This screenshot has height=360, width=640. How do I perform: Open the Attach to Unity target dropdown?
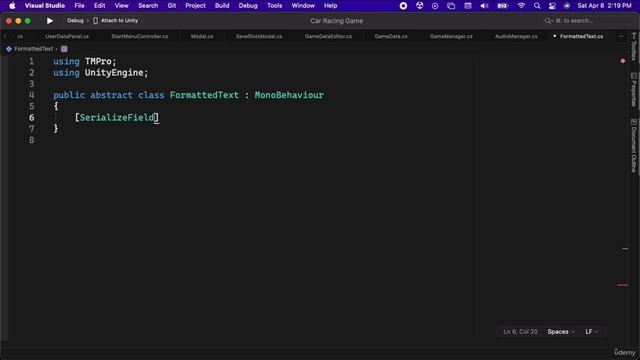coord(119,20)
